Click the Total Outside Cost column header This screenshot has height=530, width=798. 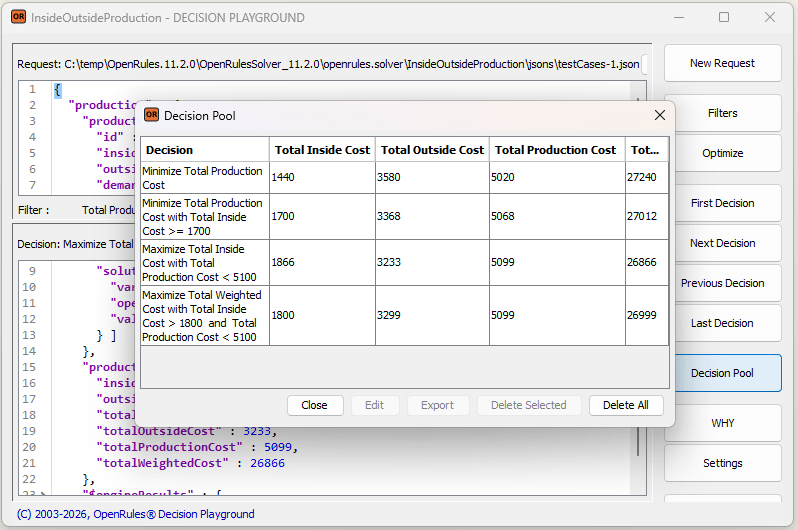[432, 150]
